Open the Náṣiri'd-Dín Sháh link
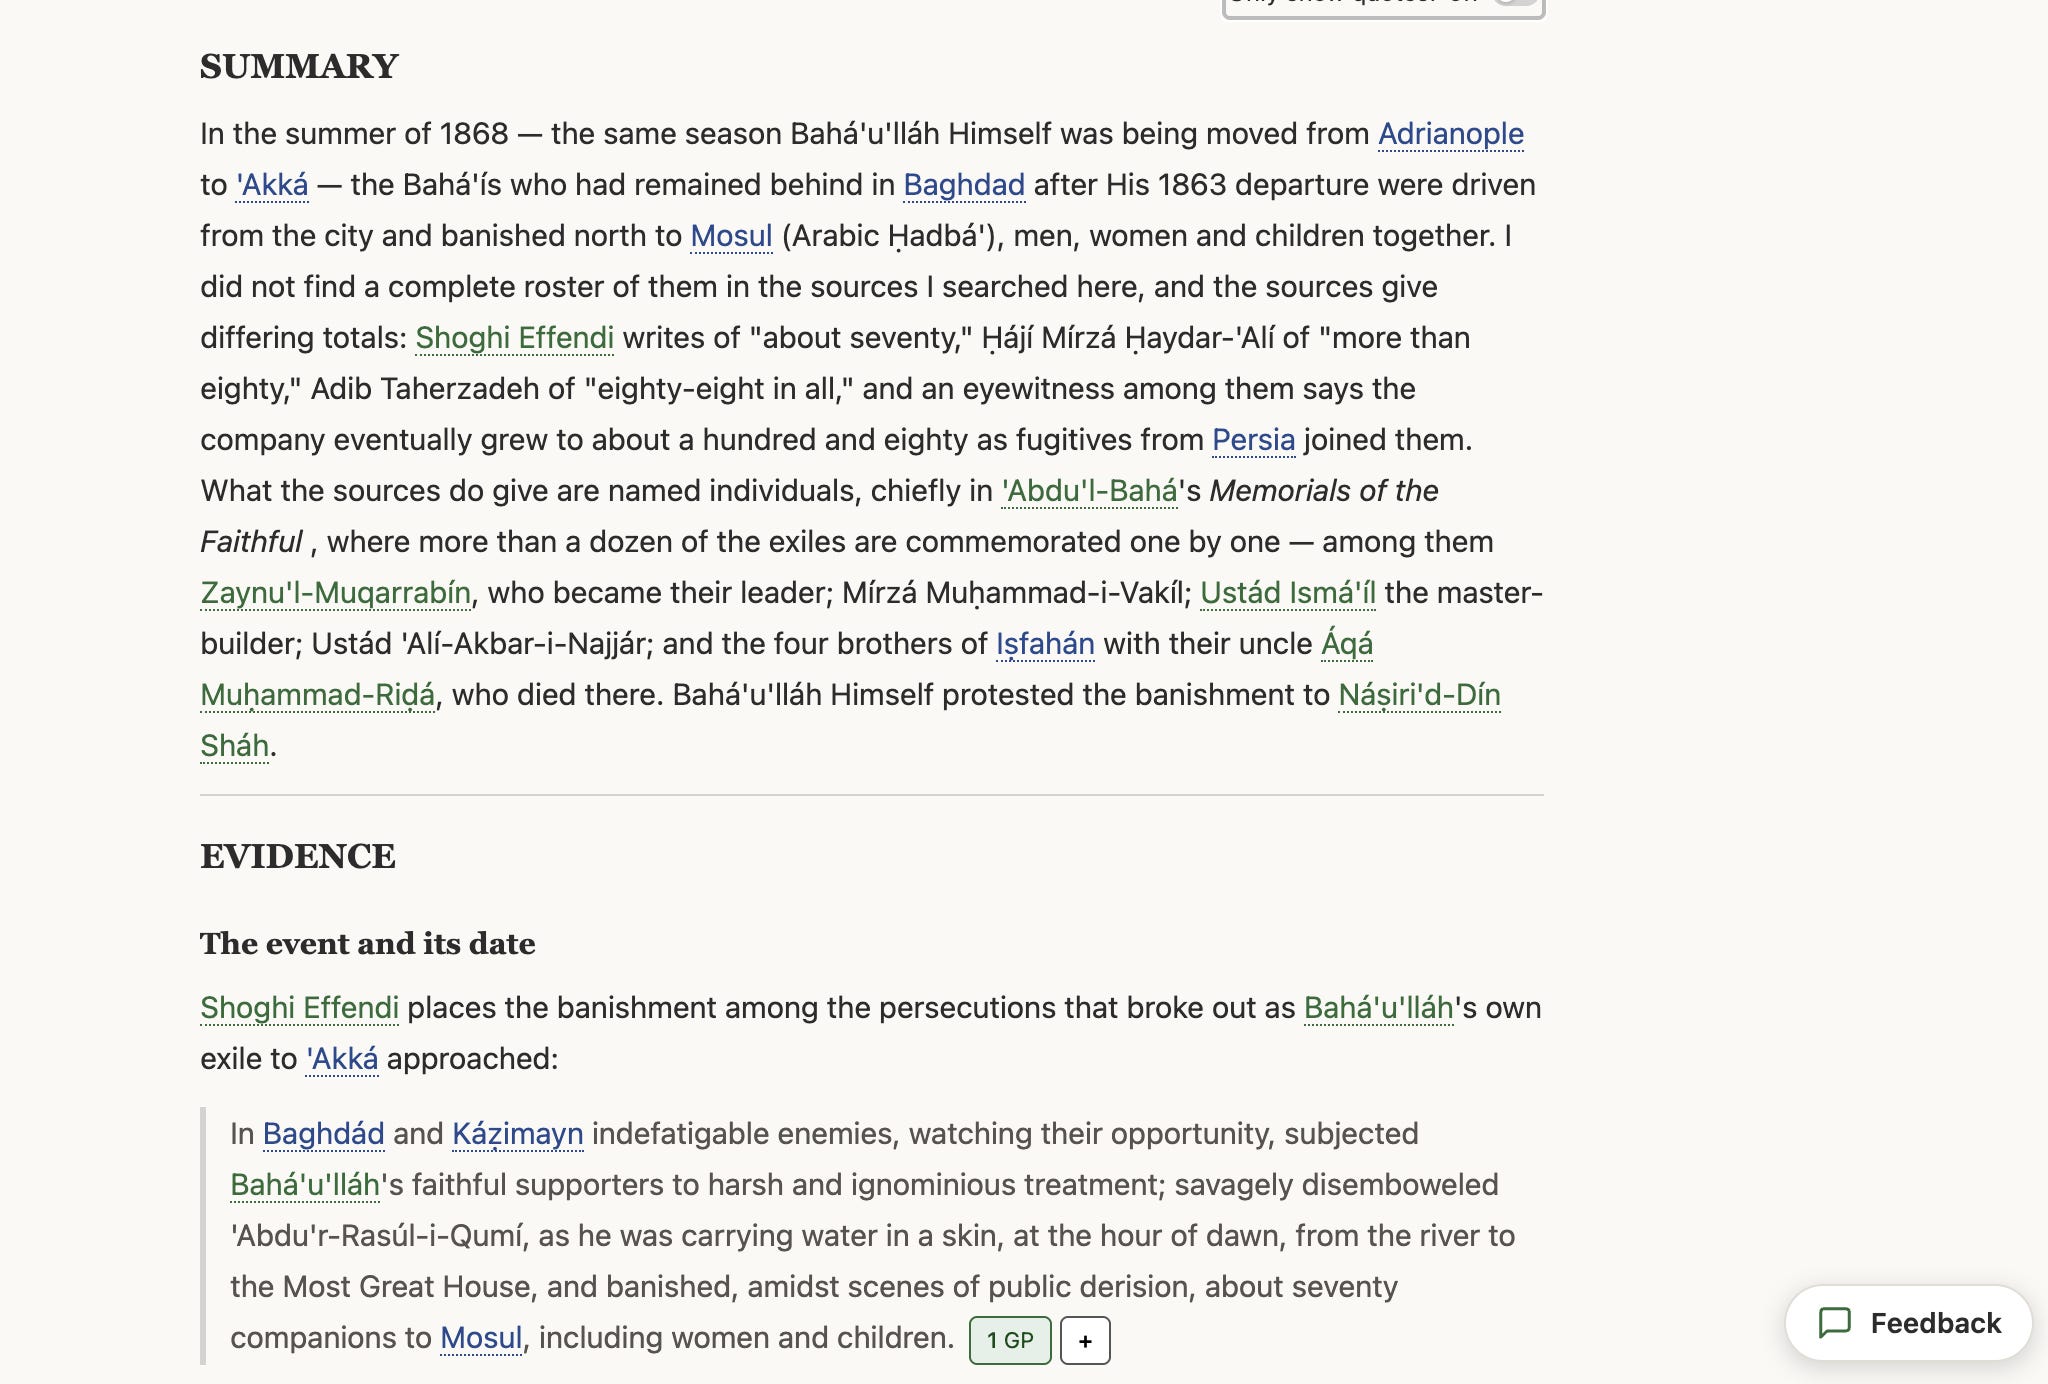This screenshot has width=2048, height=1384. pos(1419,695)
